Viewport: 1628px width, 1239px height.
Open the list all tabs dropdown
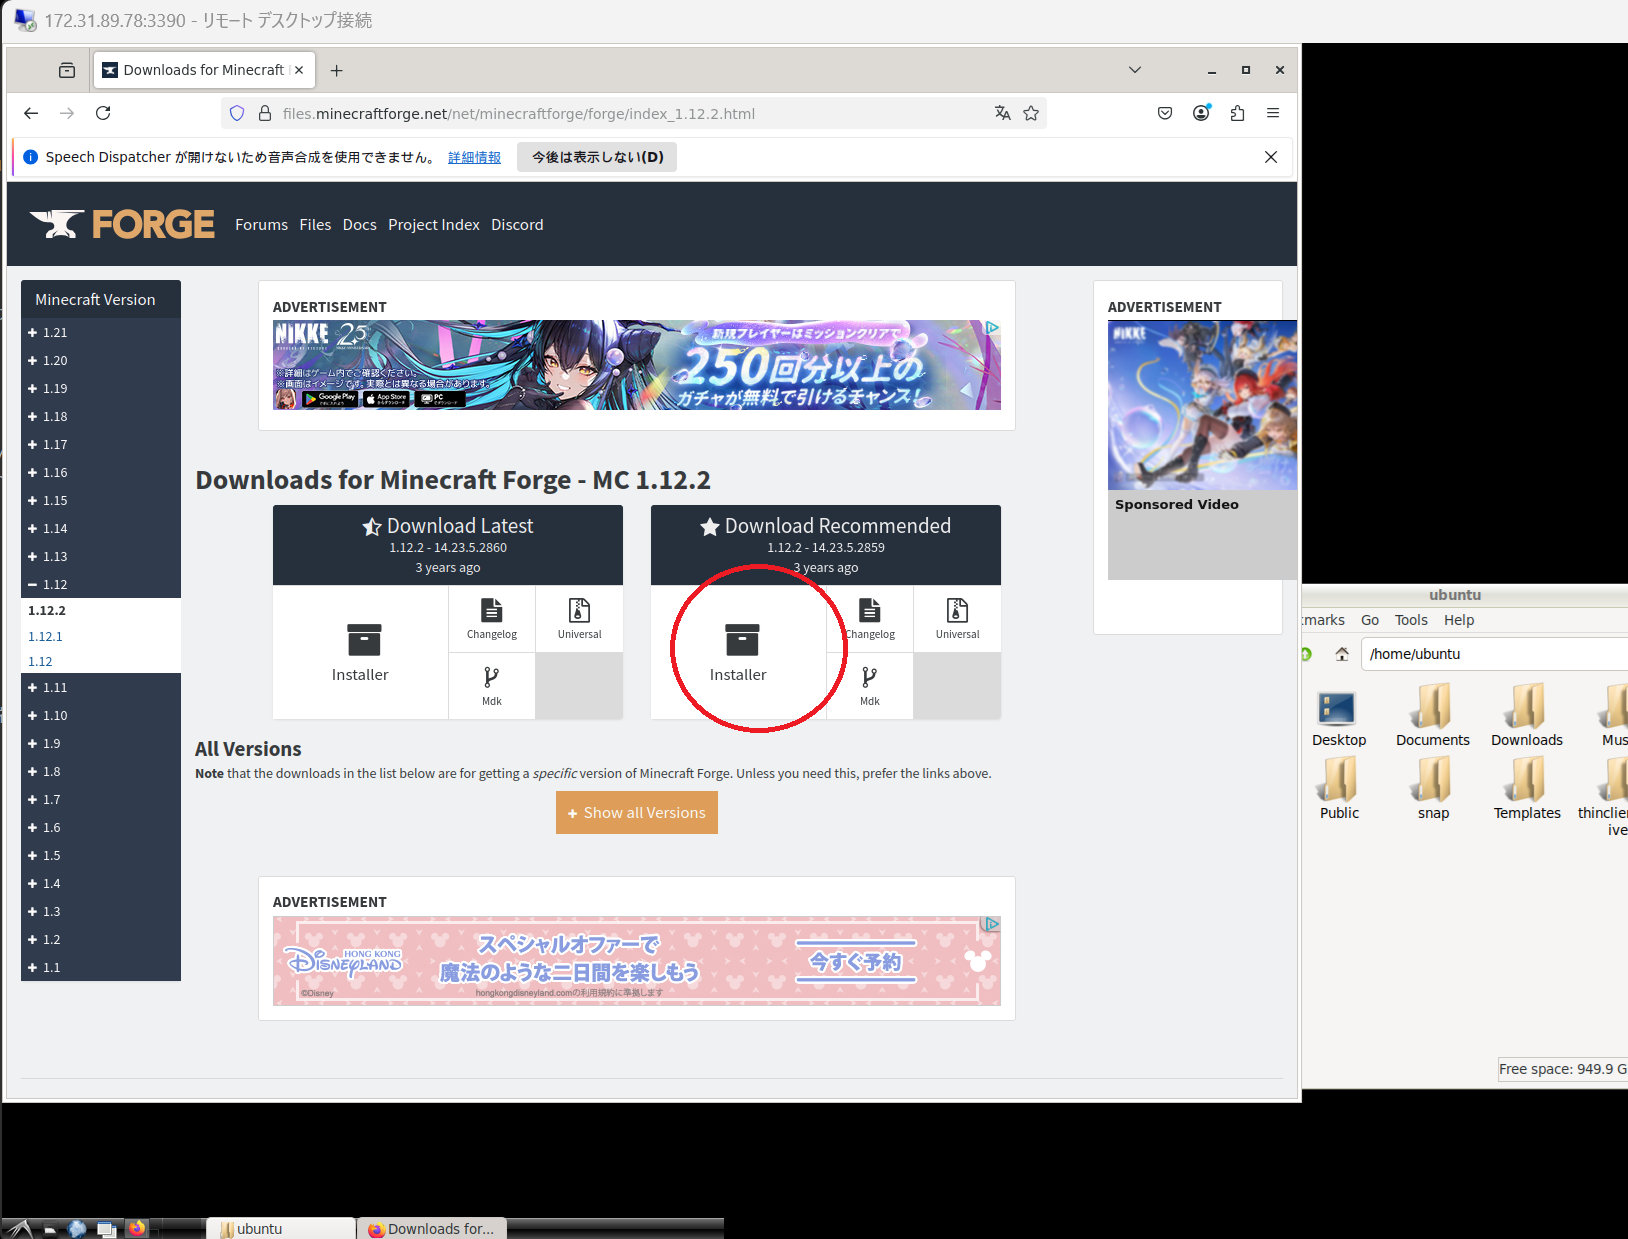tap(1135, 70)
